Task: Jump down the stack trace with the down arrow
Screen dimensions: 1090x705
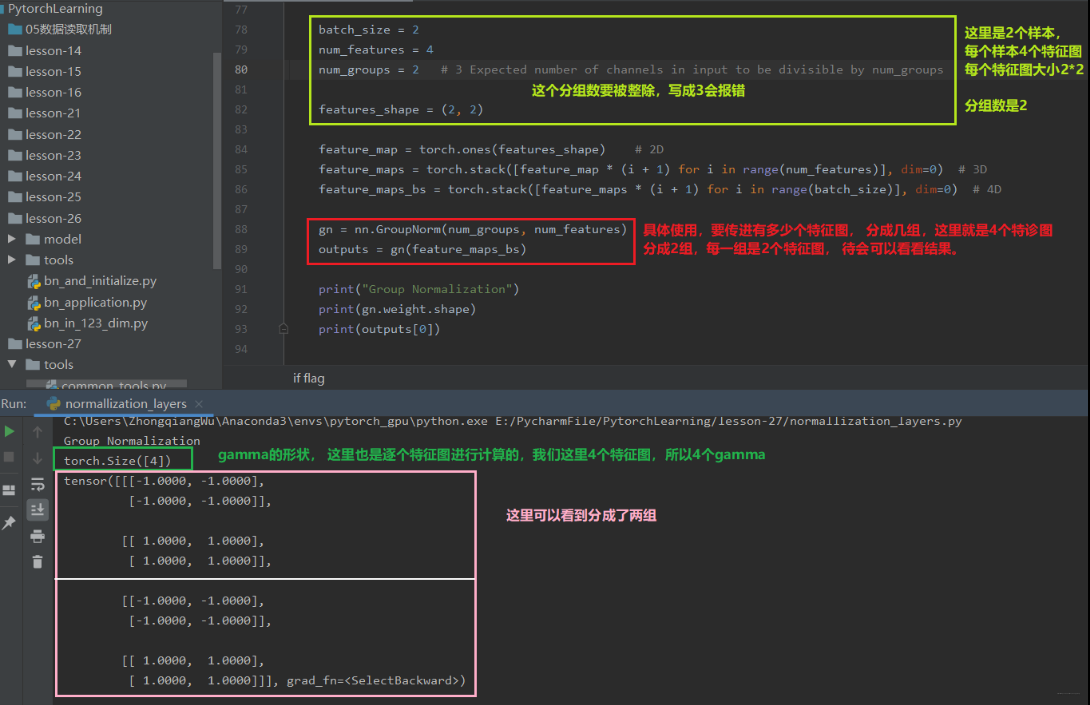Action: (x=38, y=457)
